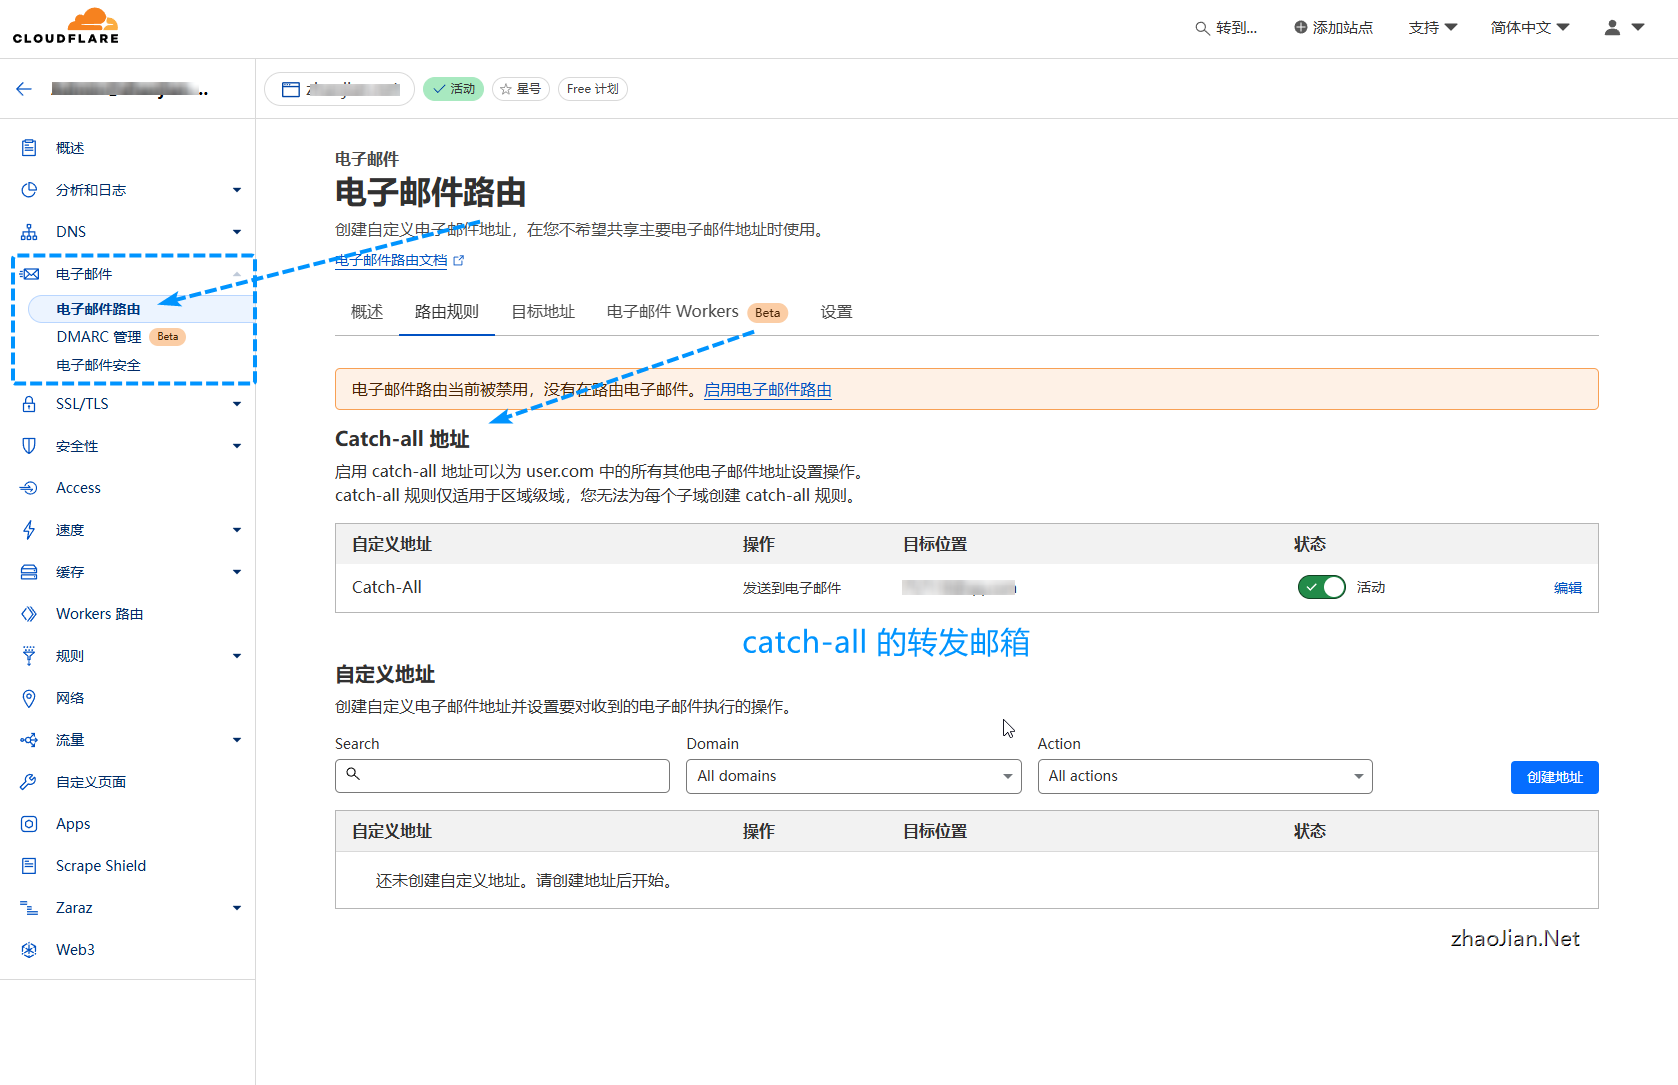The height and width of the screenshot is (1085, 1678).
Task: Select the Web3 sidebar icon
Action: [x=29, y=949]
